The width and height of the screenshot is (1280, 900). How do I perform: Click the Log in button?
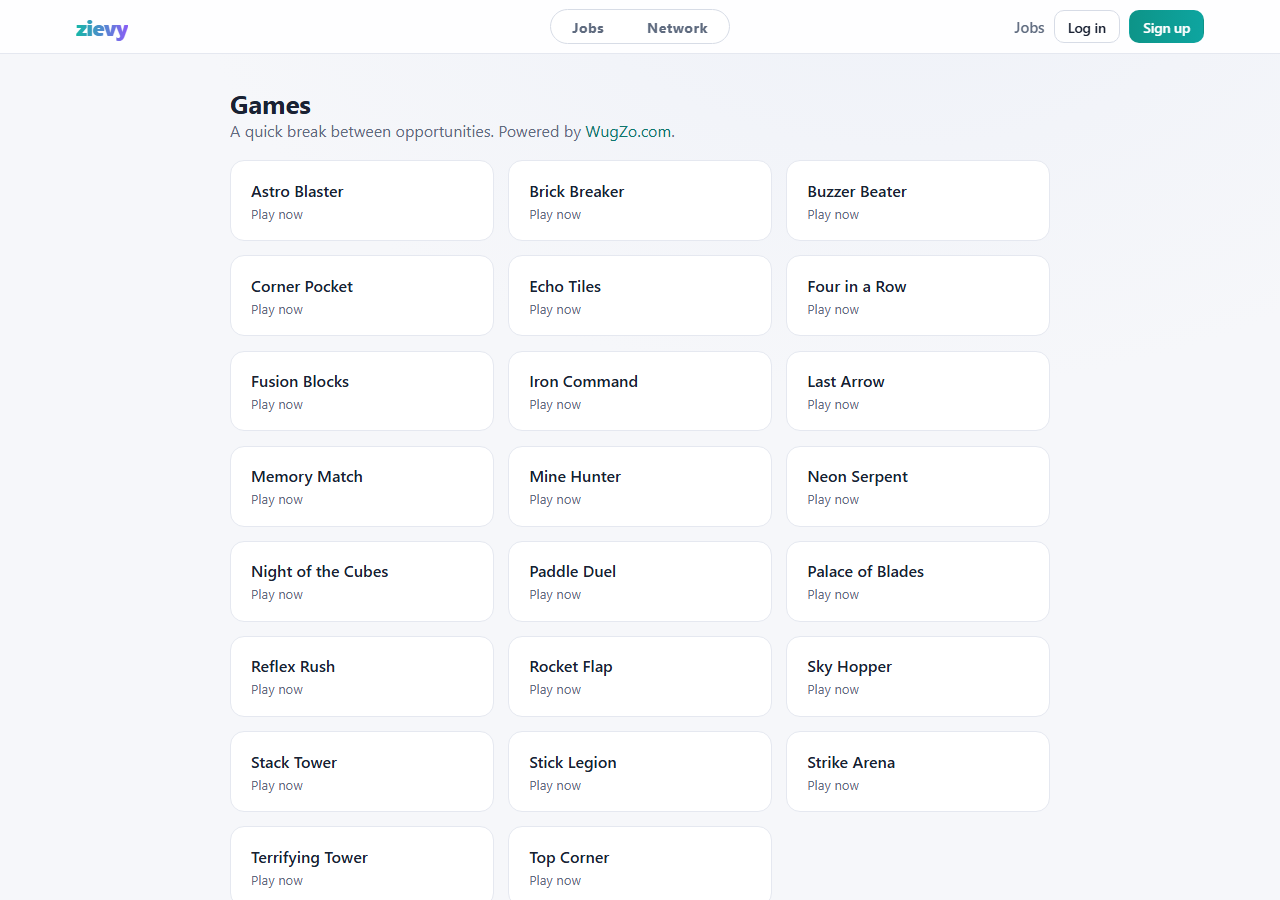(1087, 27)
